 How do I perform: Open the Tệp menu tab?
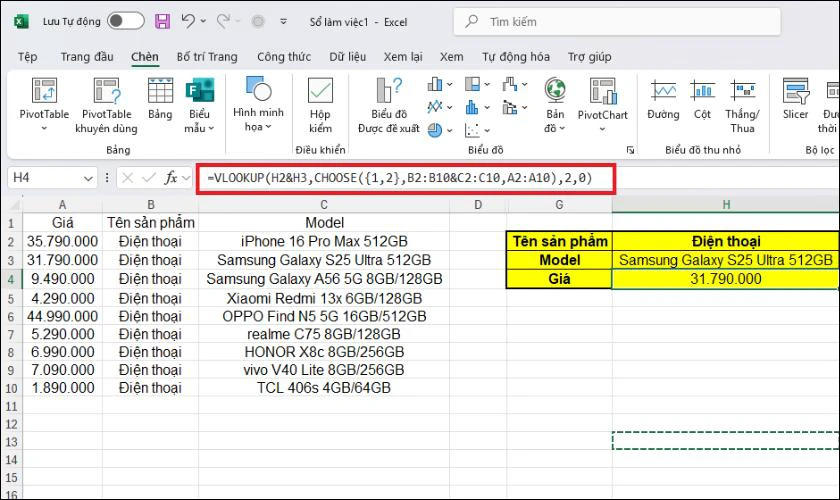click(x=27, y=57)
